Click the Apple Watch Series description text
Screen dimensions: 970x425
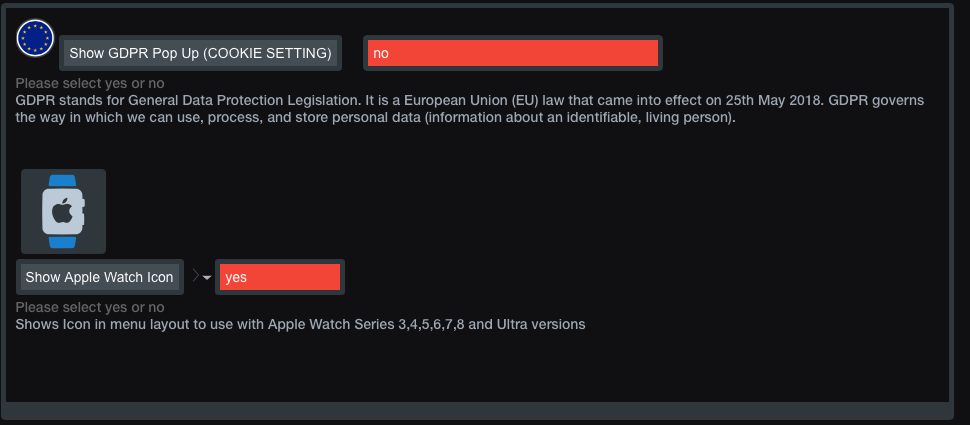(300, 324)
